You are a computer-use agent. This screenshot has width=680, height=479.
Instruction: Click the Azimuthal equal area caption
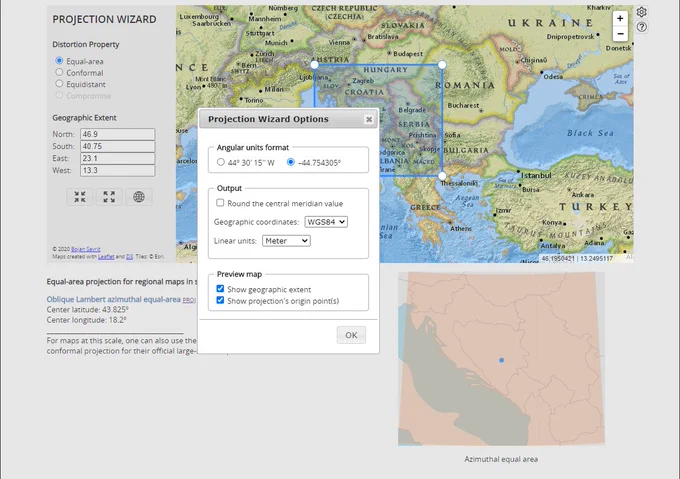pyautogui.click(x=501, y=459)
